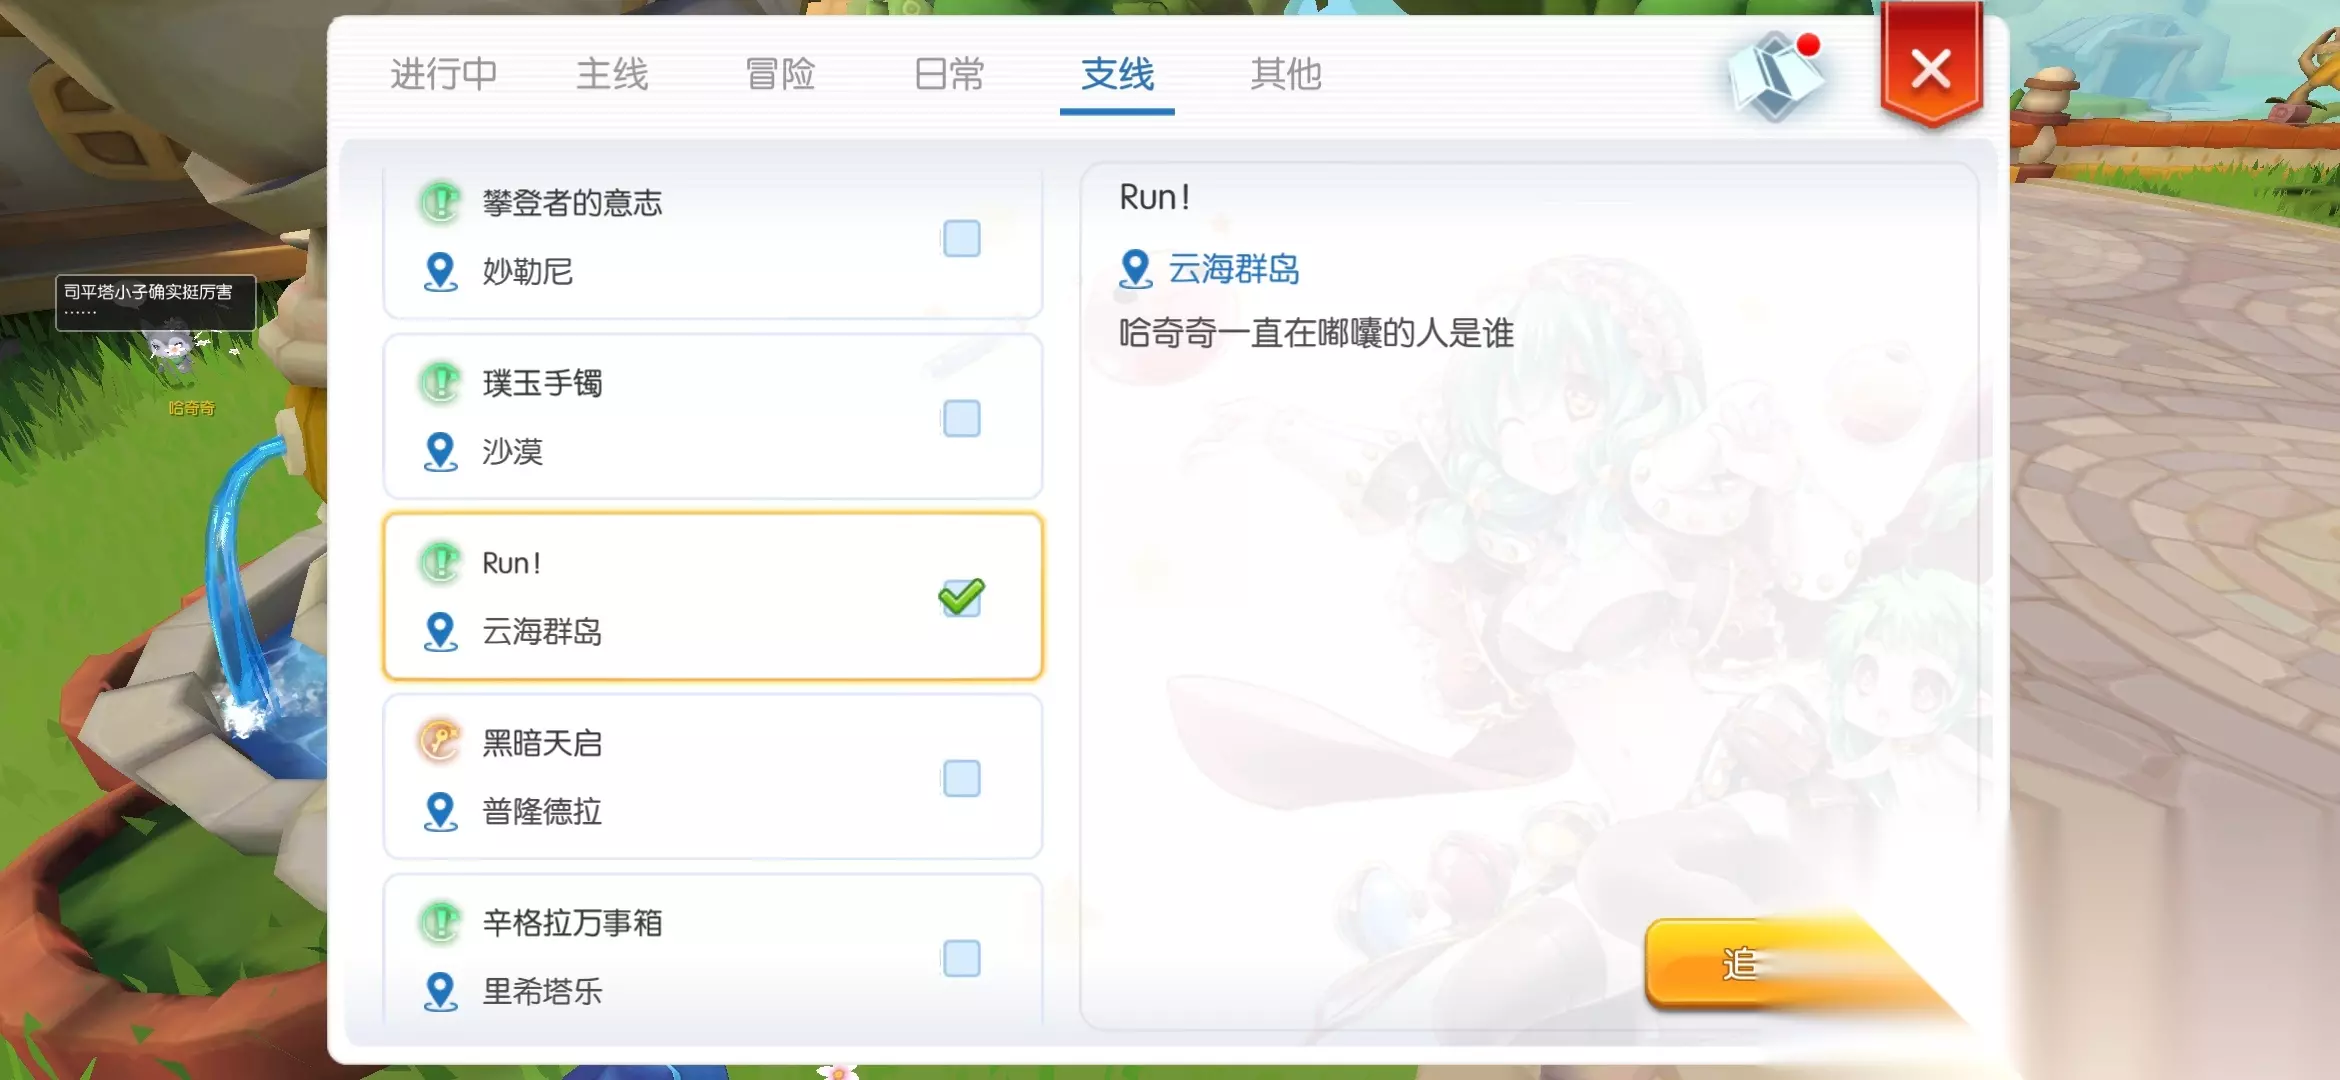Screen dimensions: 2340x1080
Task: Click the location pin beside 妙勒尼
Action: pyautogui.click(x=440, y=272)
